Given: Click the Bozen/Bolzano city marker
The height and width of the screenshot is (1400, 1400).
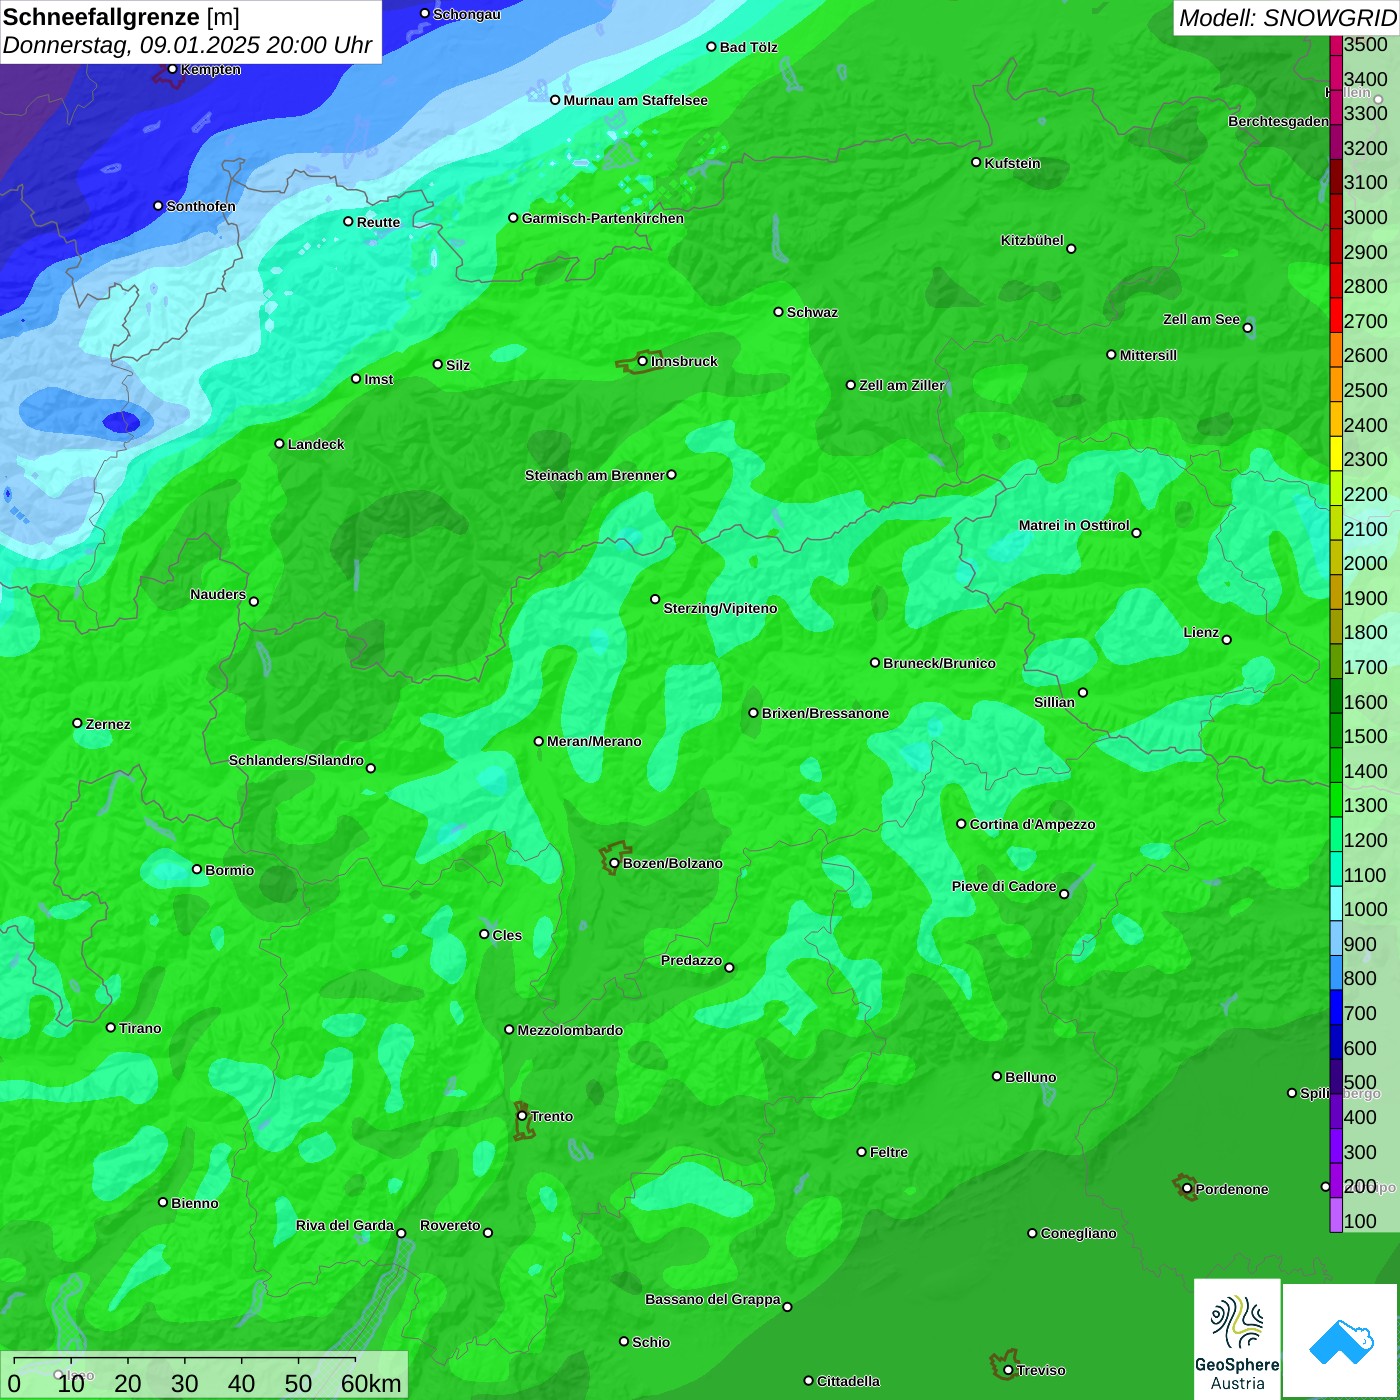Looking at the screenshot, I should pos(614,863).
